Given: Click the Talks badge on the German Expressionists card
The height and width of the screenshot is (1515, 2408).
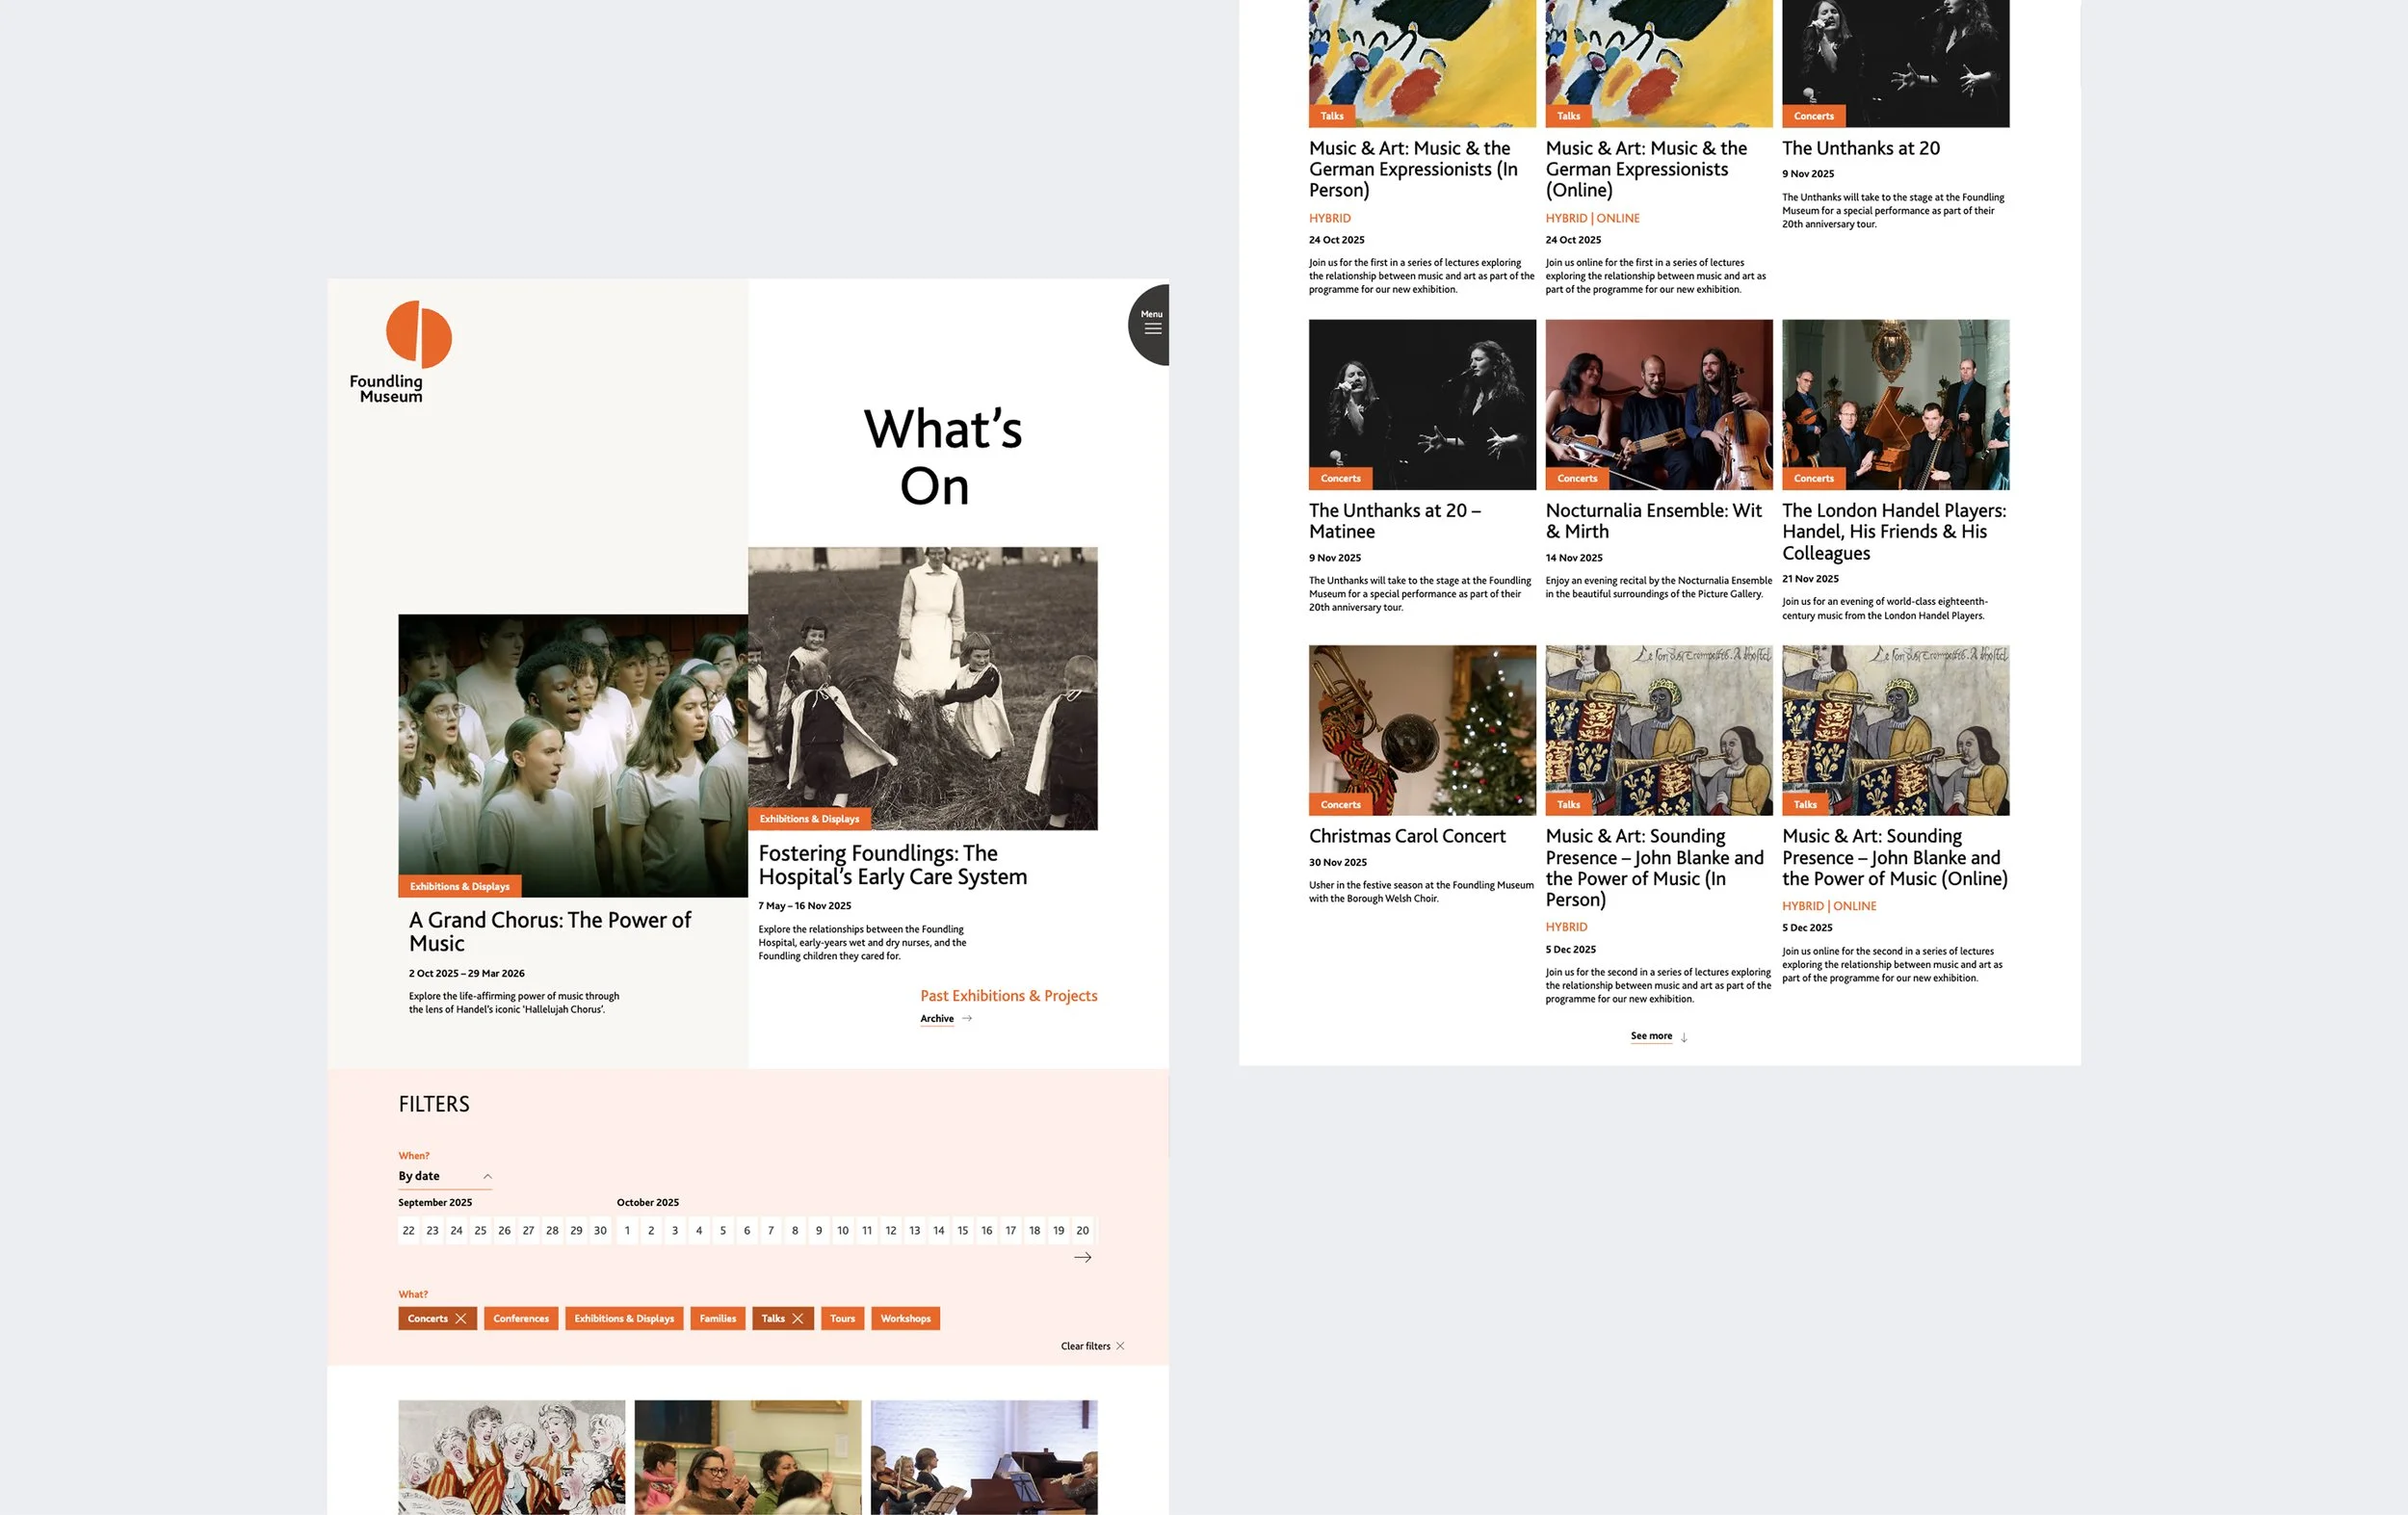Looking at the screenshot, I should point(1332,115).
